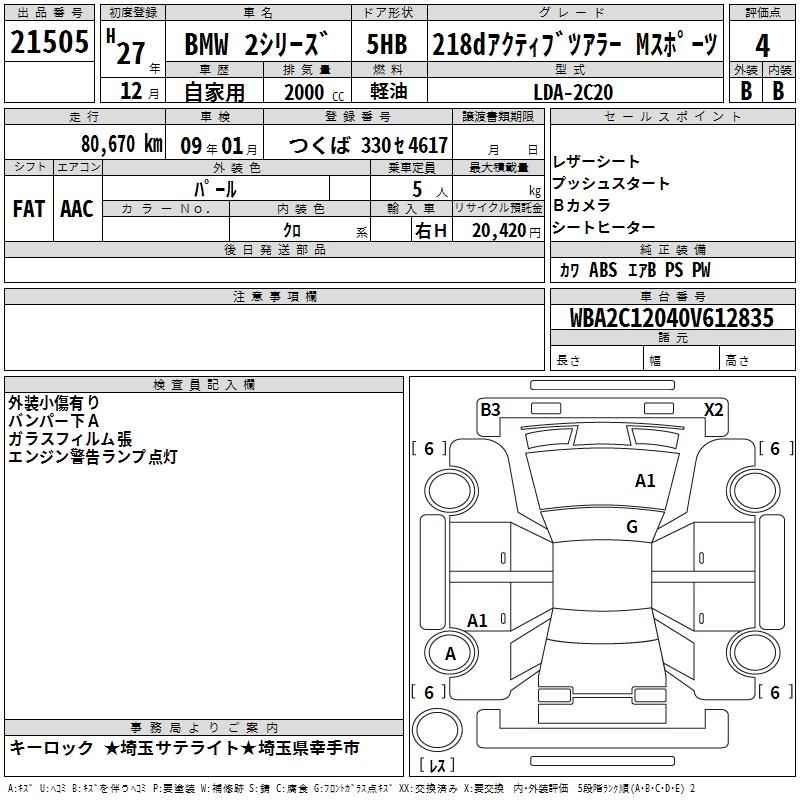Click the G mark on the windshield
The width and height of the screenshot is (800, 800).
pos(632,527)
